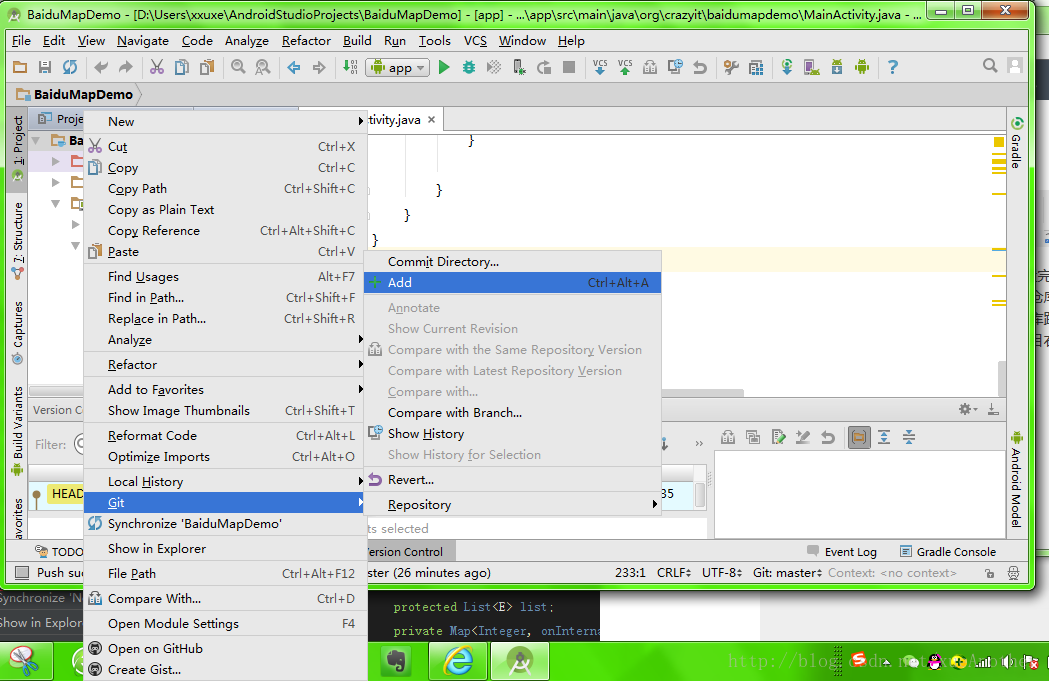Viewport: 1049px width, 681px height.
Task: Click the Open folder toolbar icon
Action: (20, 67)
